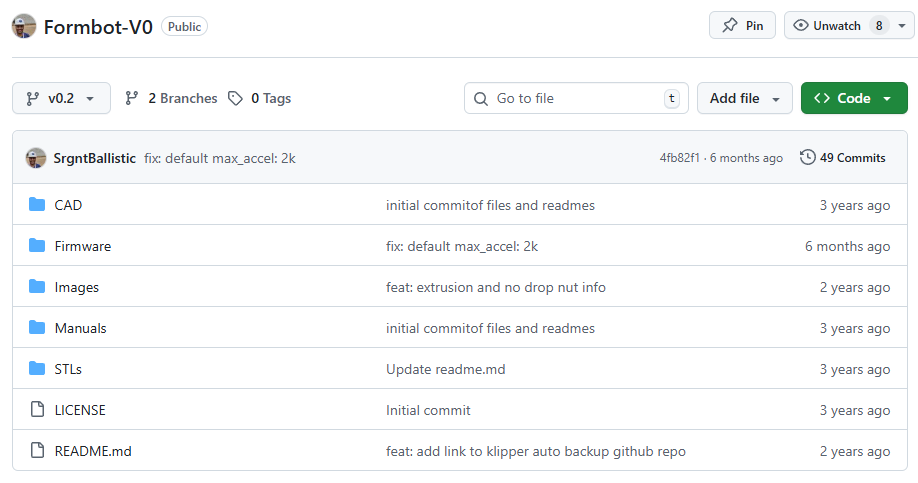Click '3 years ago' in the CAD row
The image size is (918, 483).
tap(855, 205)
